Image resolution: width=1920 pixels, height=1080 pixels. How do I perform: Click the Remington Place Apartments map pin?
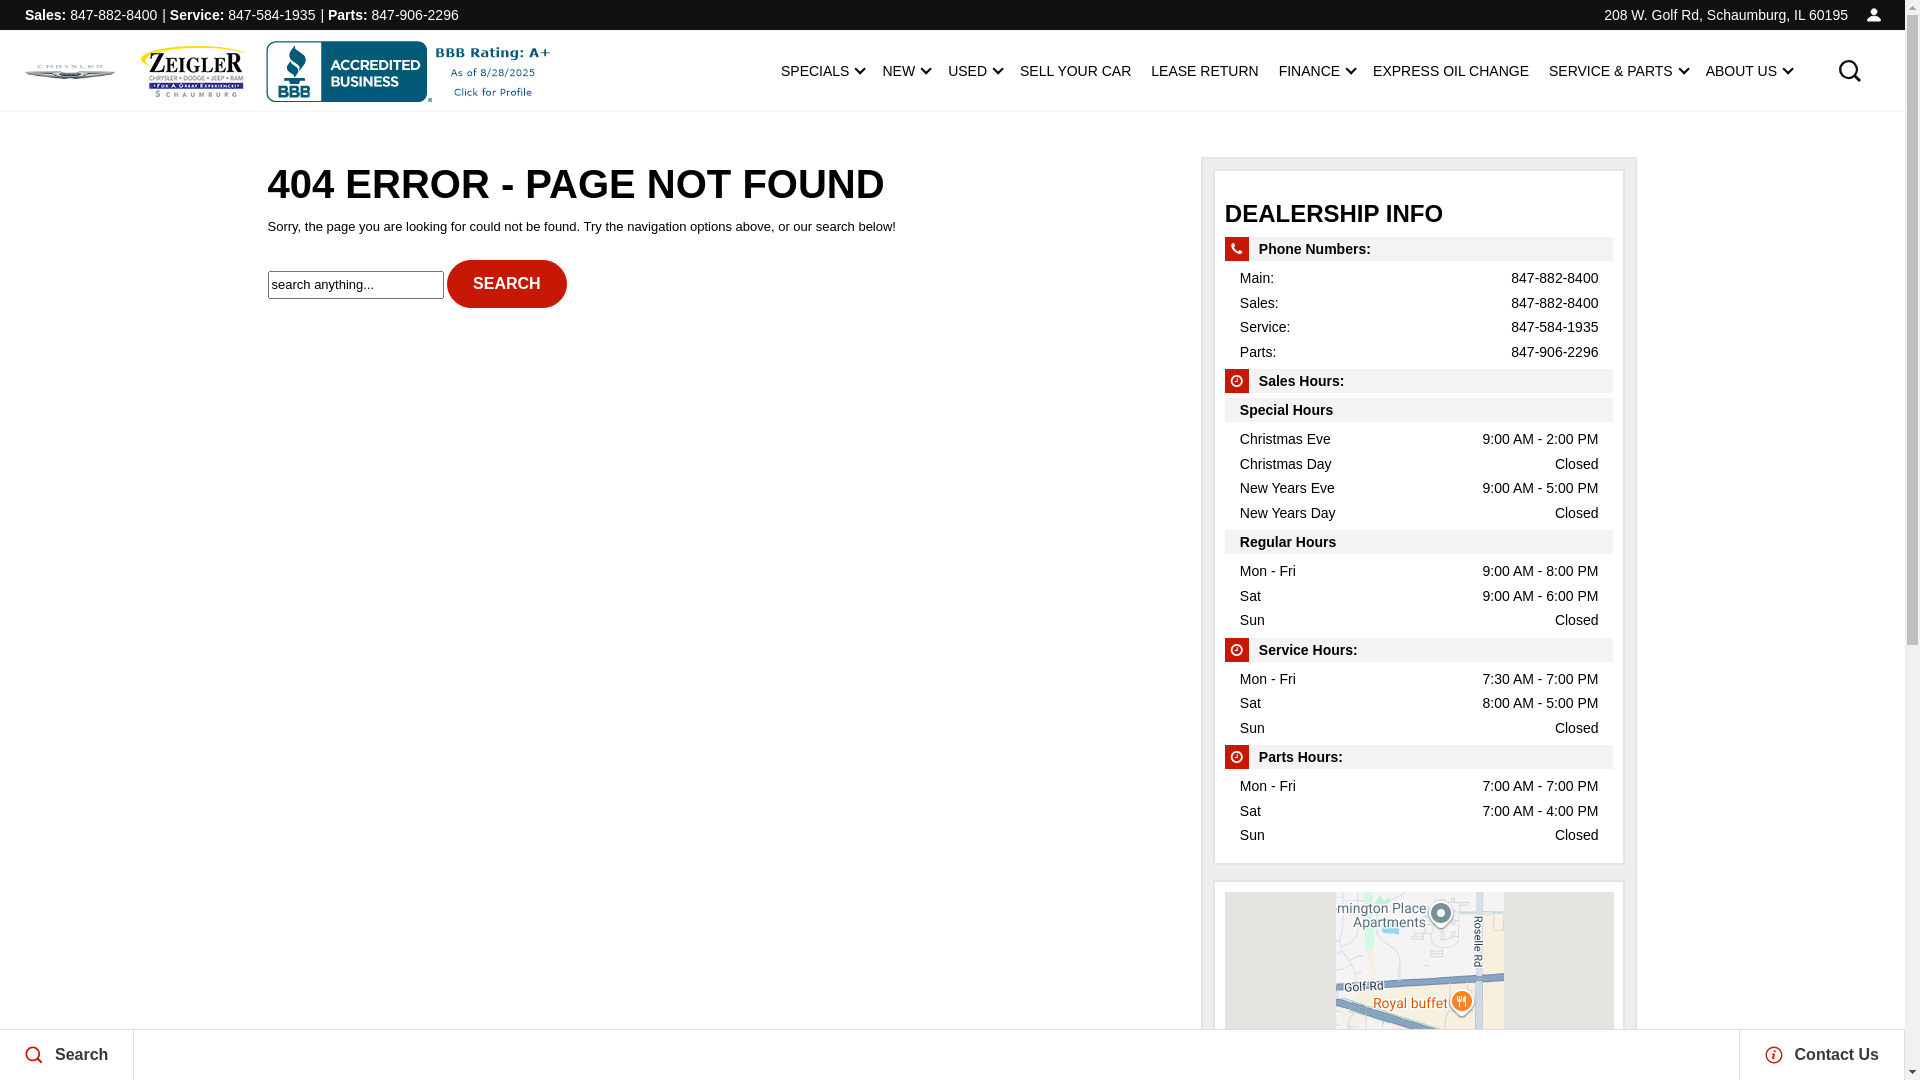[x=1440, y=914]
